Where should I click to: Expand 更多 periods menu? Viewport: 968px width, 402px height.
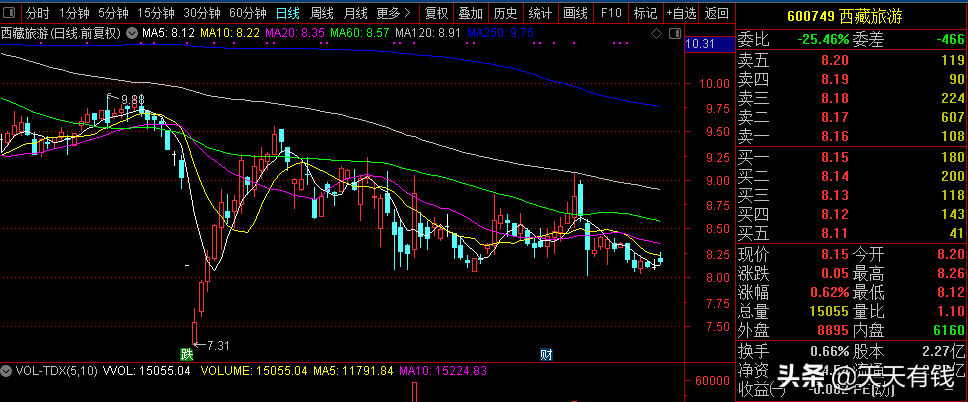[394, 12]
